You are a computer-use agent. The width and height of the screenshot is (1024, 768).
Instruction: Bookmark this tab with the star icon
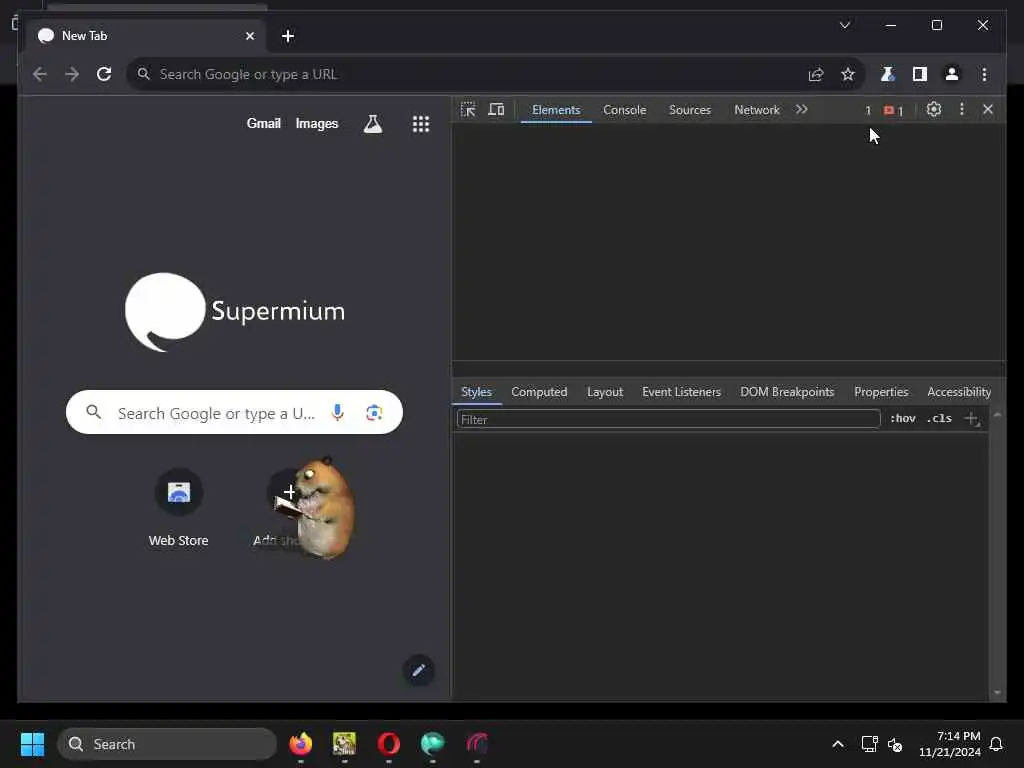[x=848, y=74]
